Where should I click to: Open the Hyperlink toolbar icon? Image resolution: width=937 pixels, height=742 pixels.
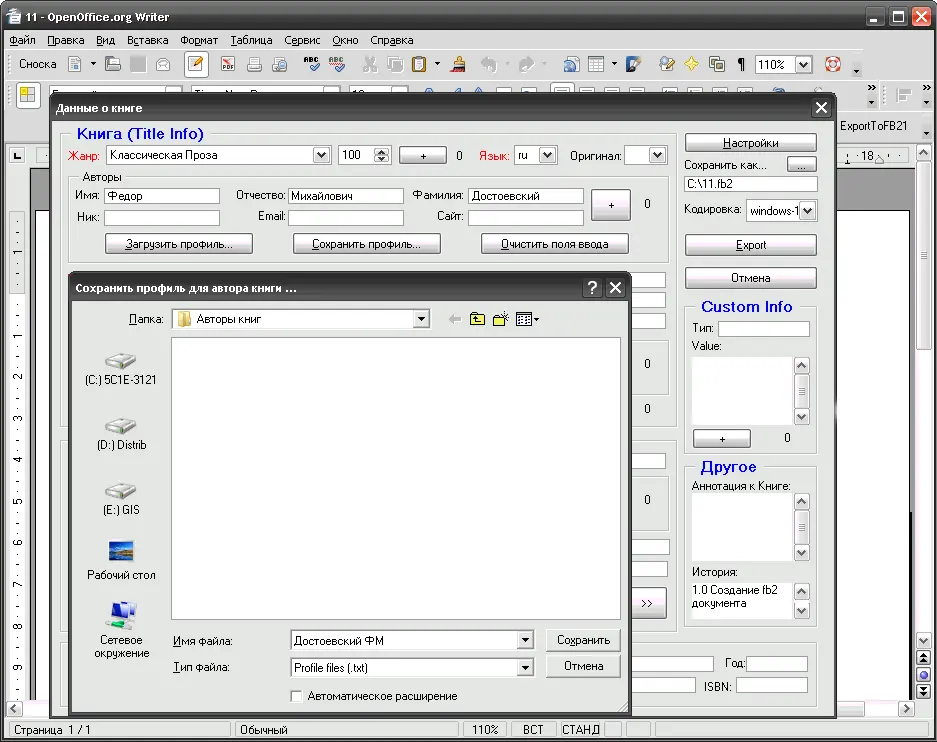point(571,64)
